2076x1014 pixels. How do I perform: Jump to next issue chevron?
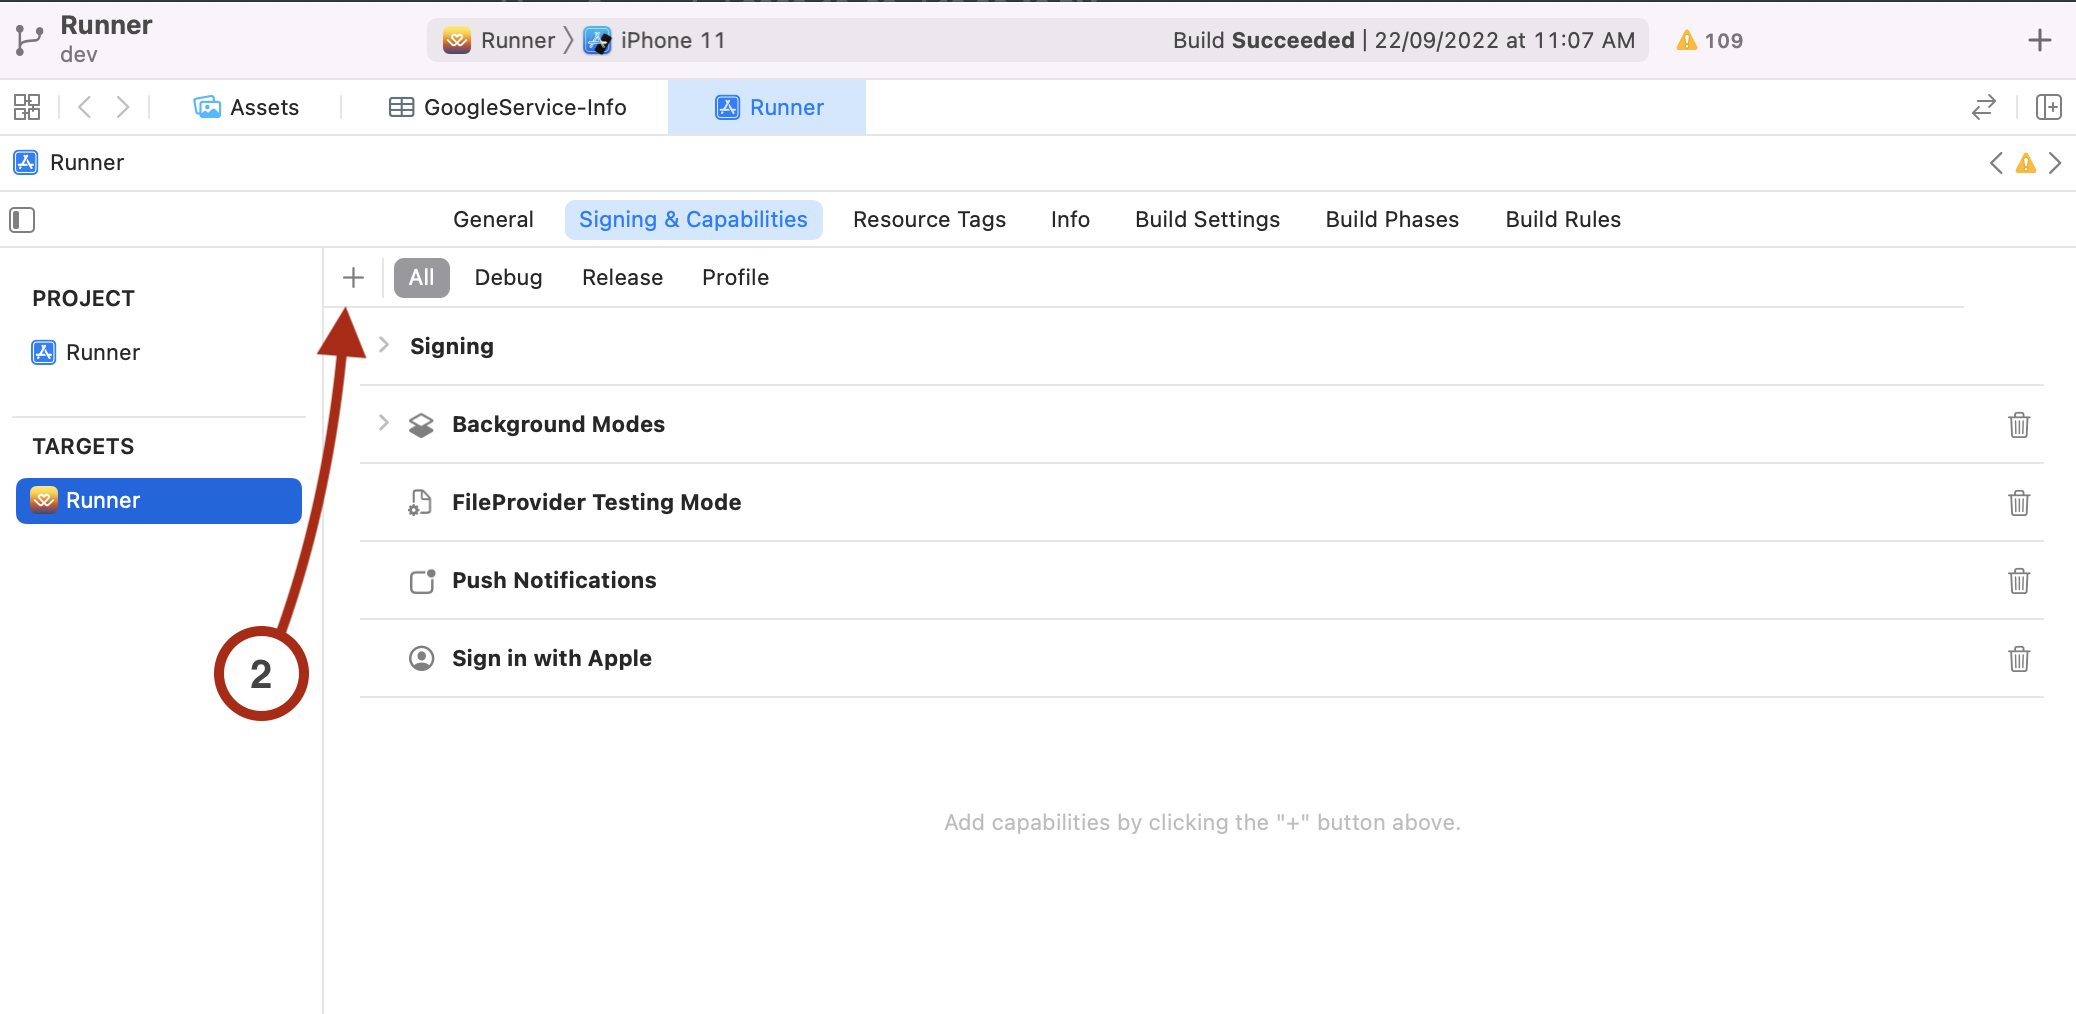click(x=2055, y=163)
